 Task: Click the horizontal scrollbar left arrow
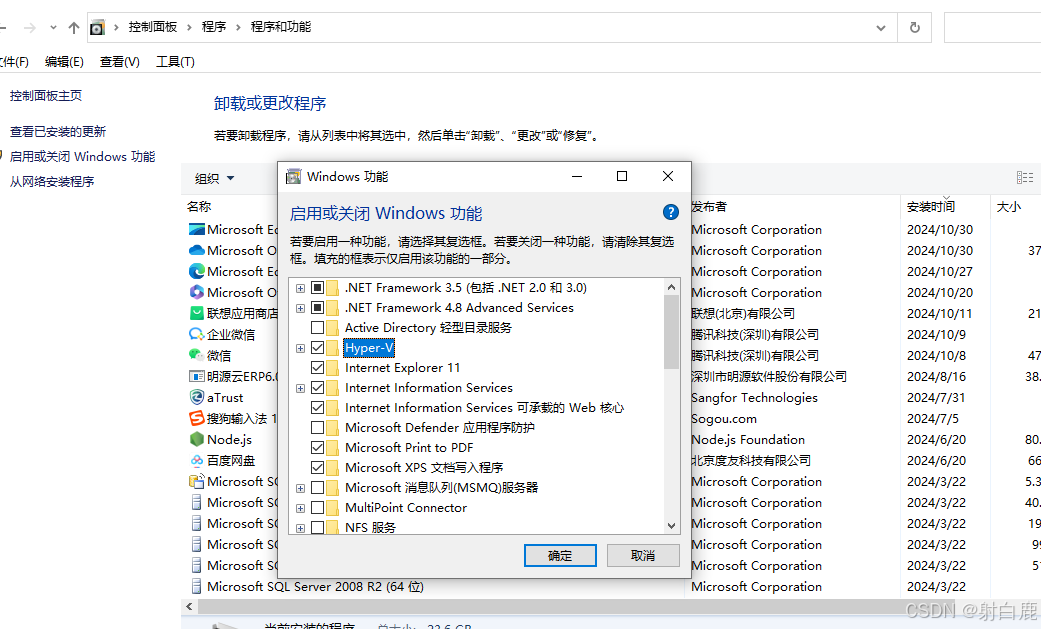point(189,606)
